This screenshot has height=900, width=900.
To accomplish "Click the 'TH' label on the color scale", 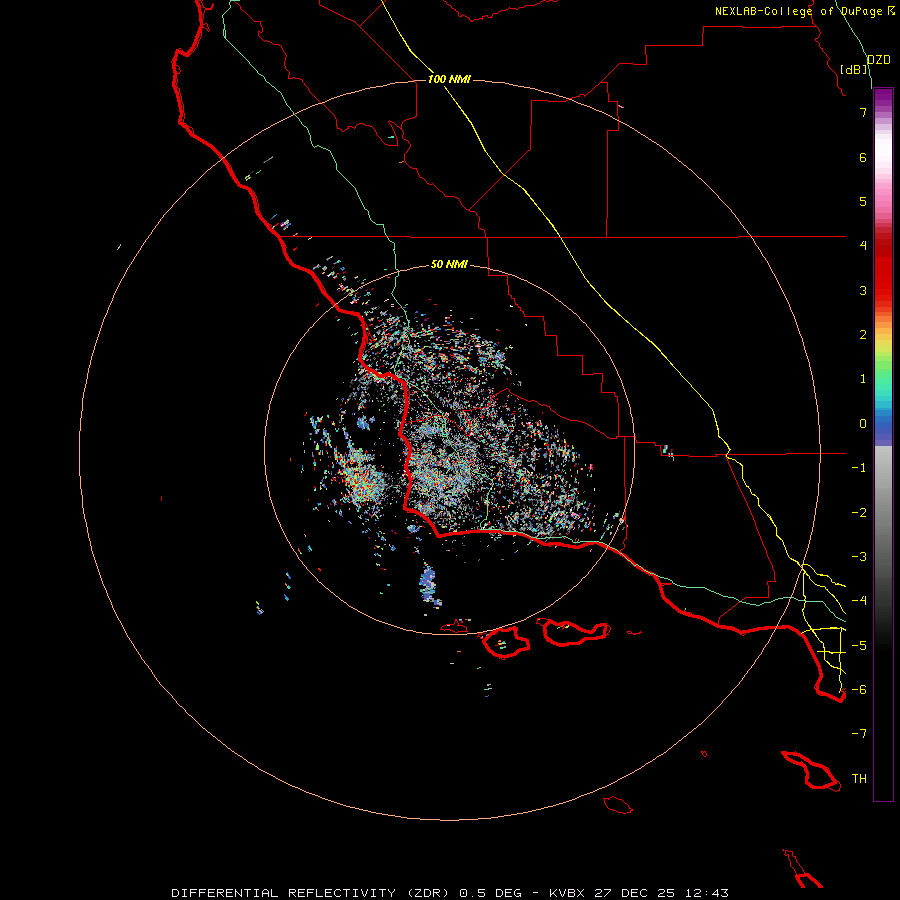I will tap(859, 779).
